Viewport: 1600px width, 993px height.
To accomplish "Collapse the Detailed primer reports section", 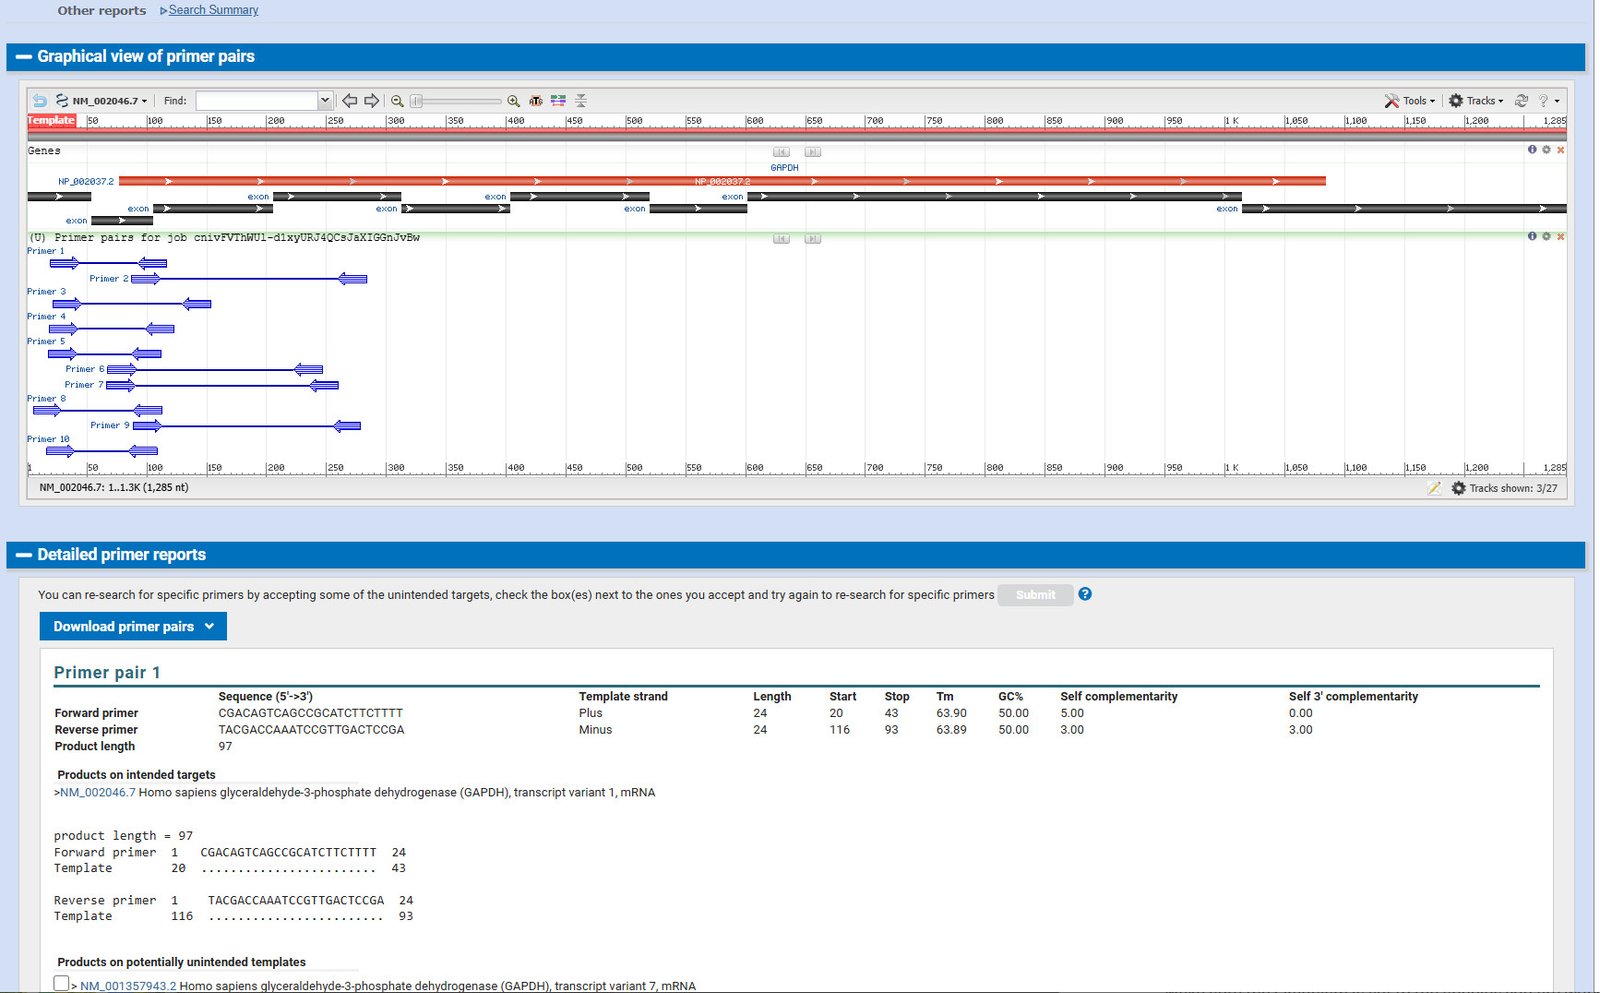I will click(24, 555).
